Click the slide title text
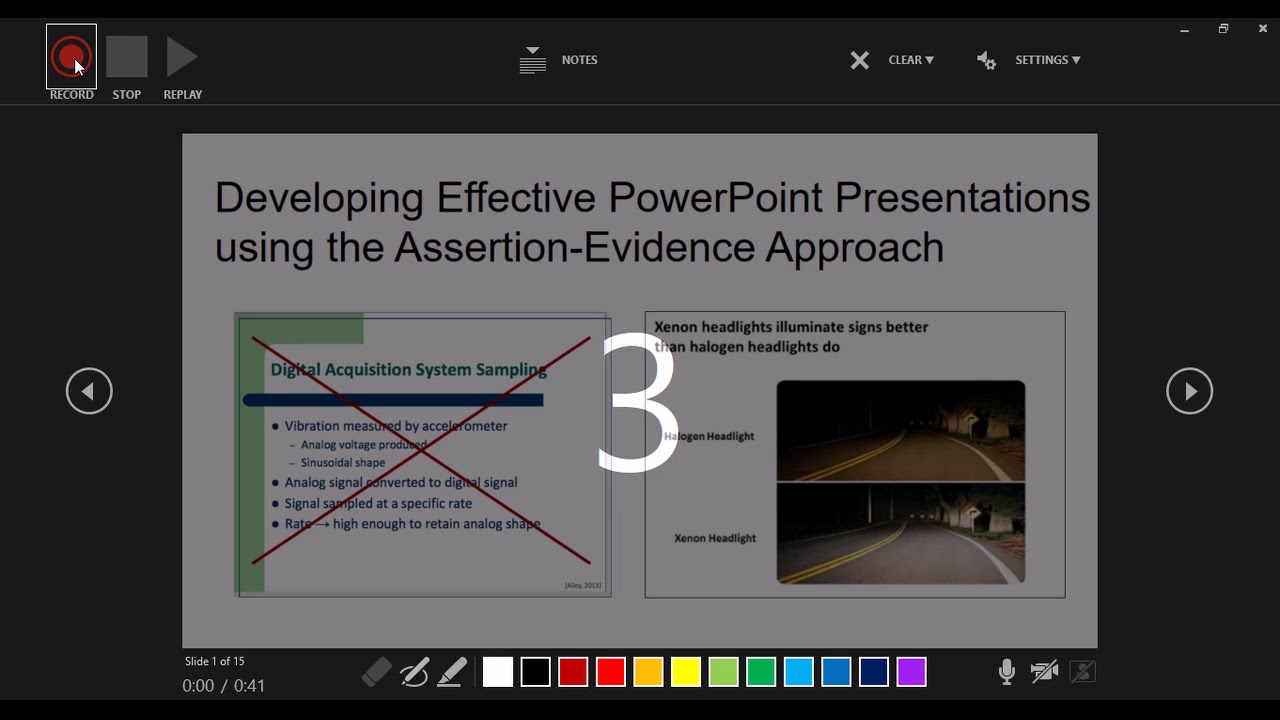1280x720 pixels. coord(652,222)
